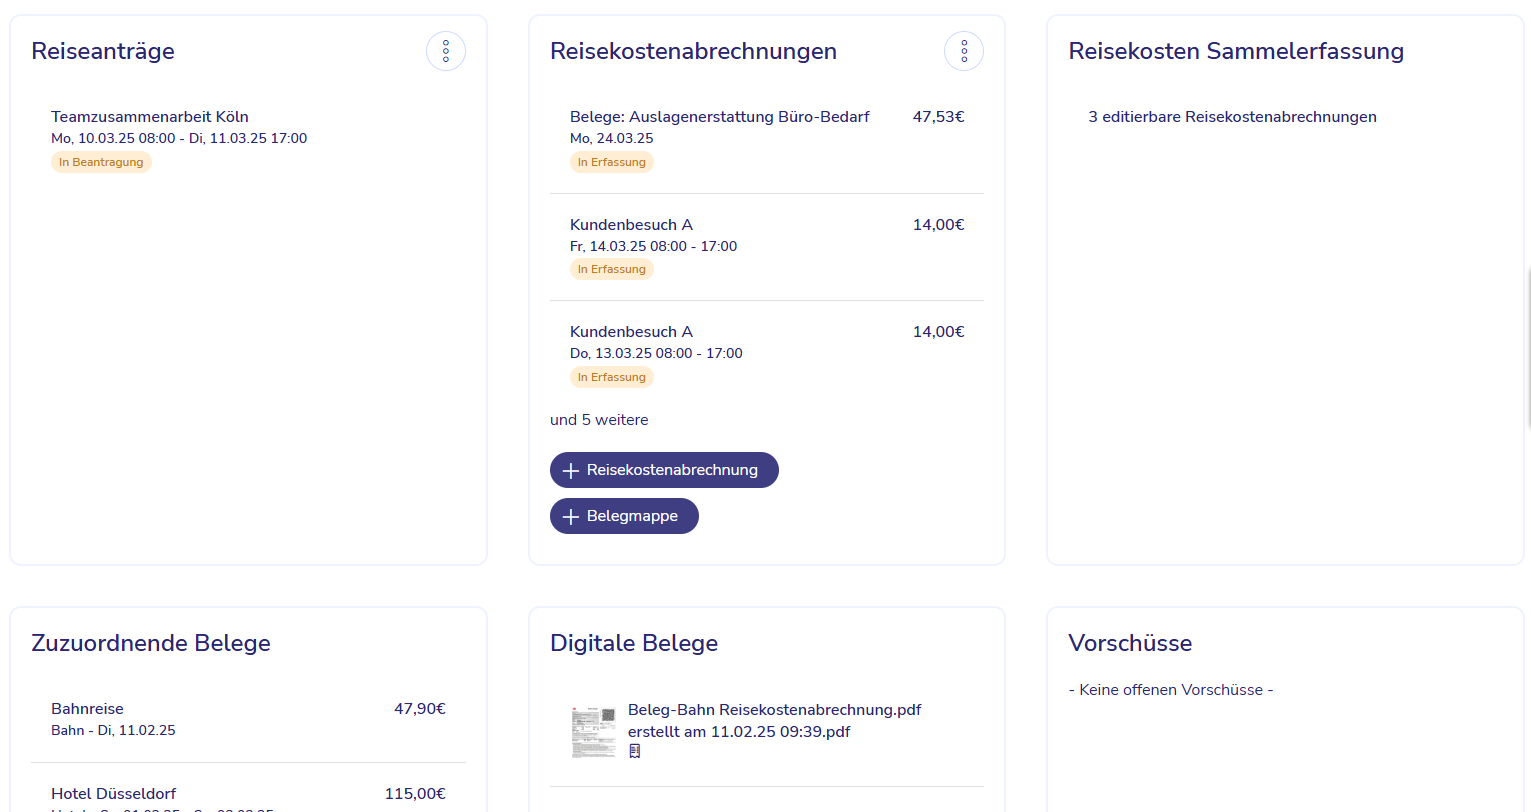Click the 'Bahn - Di, 11.02.25' detail line
This screenshot has width=1531, height=812.
coord(113,731)
